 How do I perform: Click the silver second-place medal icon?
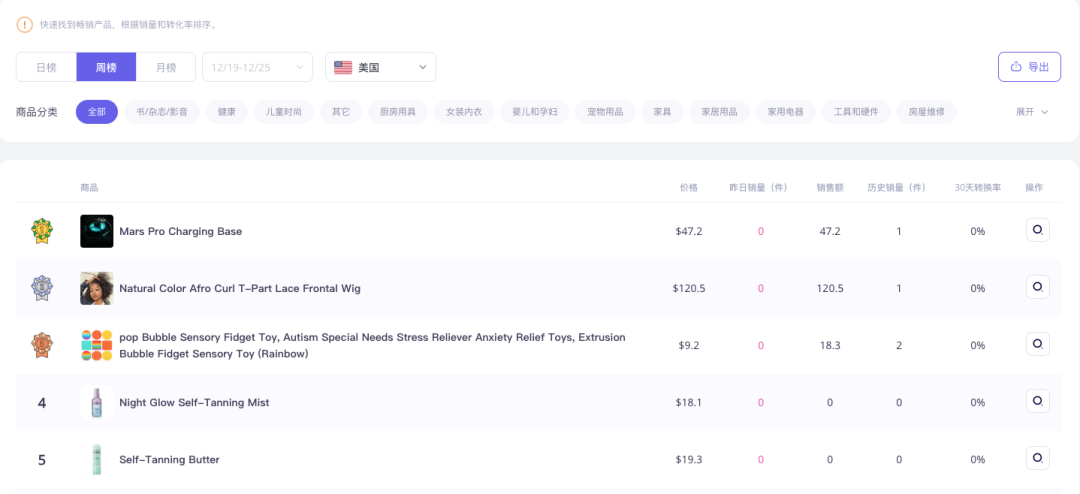pos(42,288)
